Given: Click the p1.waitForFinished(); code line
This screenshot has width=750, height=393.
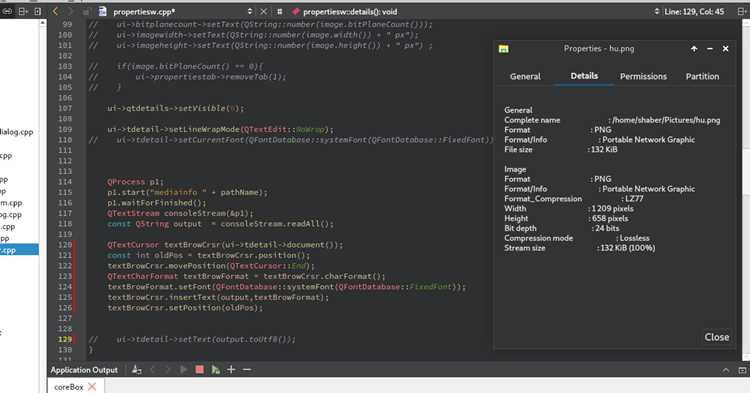Looking at the screenshot, I should tap(157, 203).
